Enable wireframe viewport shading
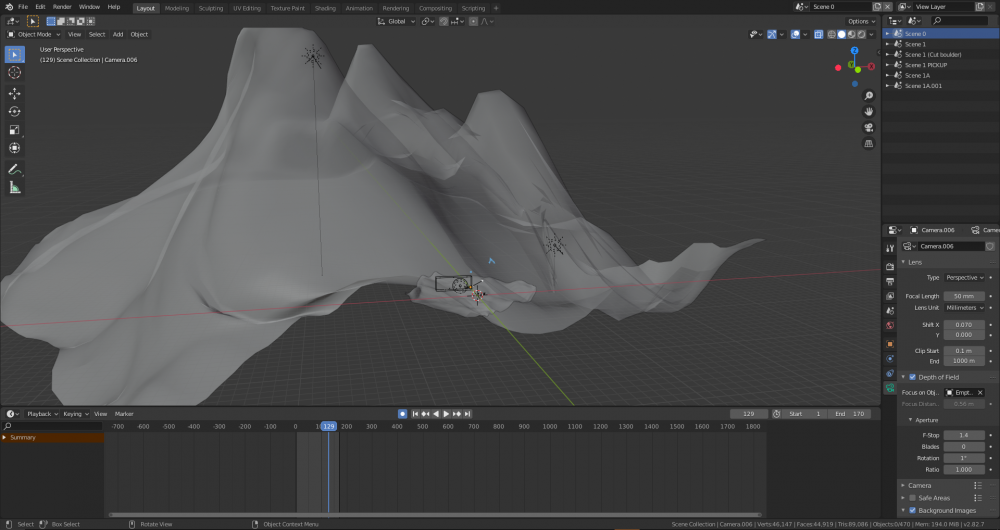1000x530 pixels. [x=832, y=34]
